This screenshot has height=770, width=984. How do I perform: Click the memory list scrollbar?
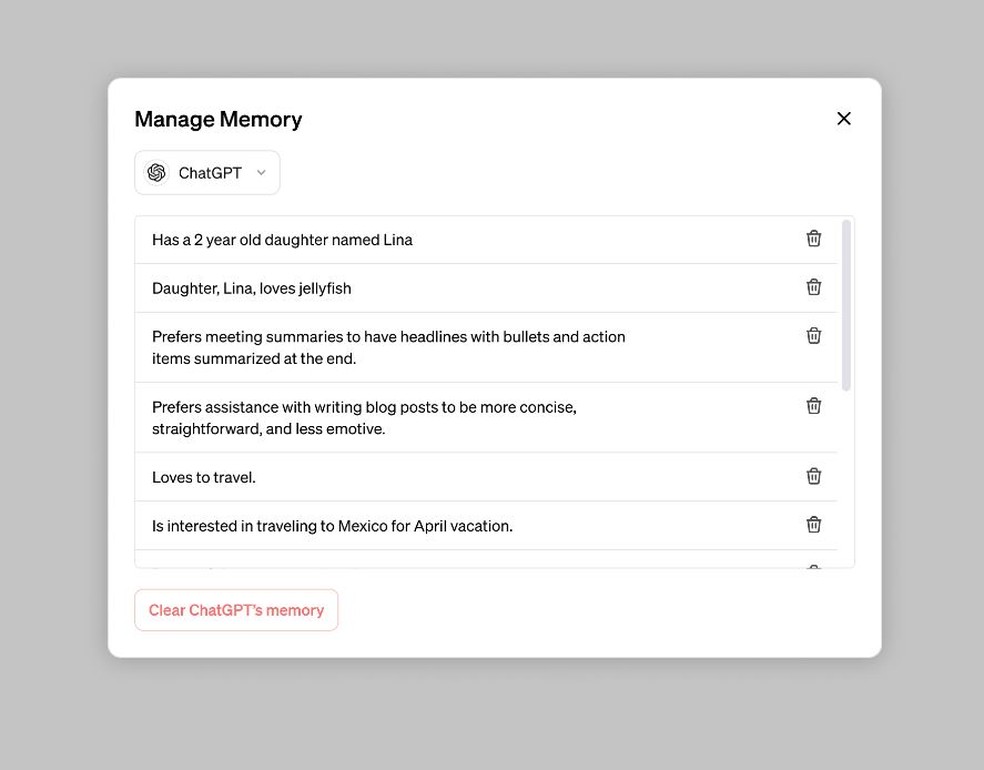tap(846, 305)
